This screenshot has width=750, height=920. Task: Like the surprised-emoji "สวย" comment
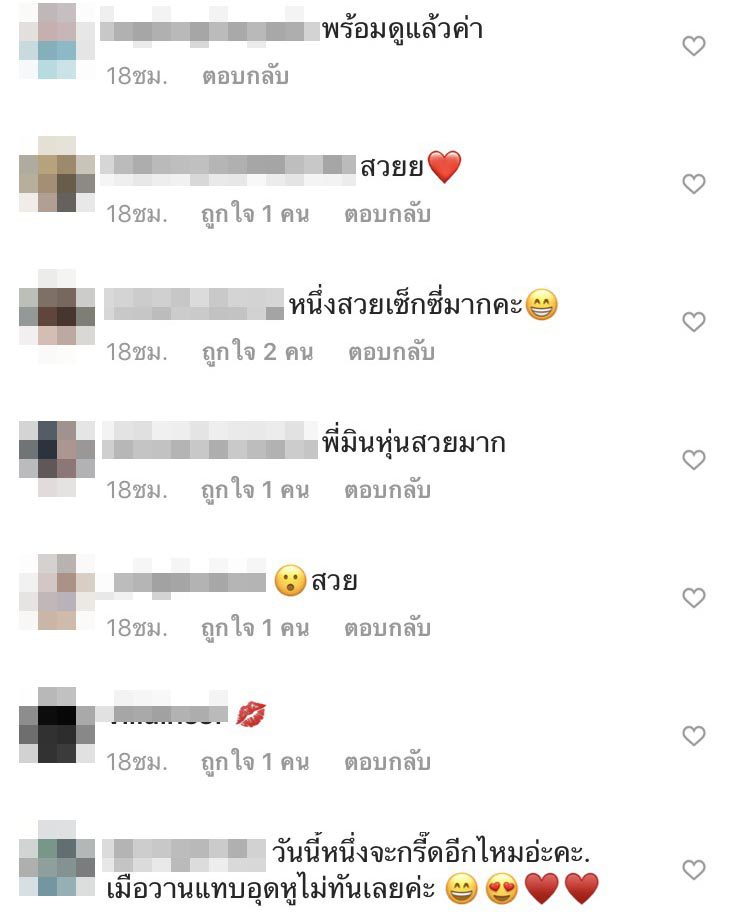693,597
